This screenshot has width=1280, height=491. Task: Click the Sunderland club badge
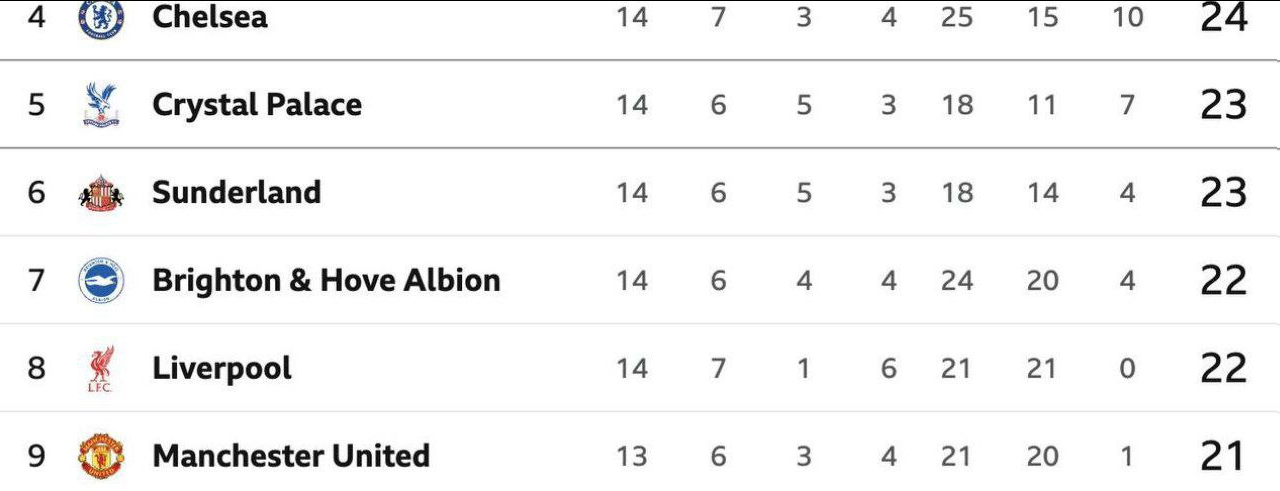tap(101, 193)
